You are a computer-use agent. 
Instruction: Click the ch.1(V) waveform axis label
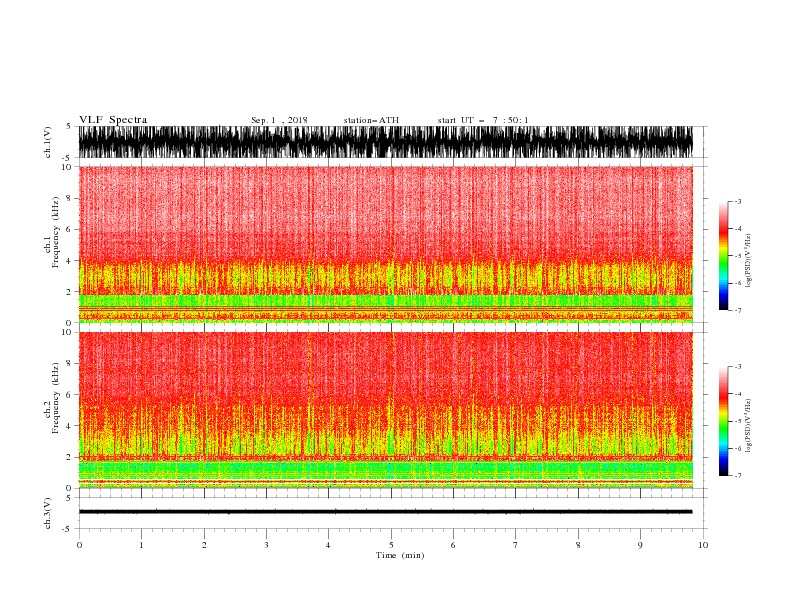tap(48, 142)
